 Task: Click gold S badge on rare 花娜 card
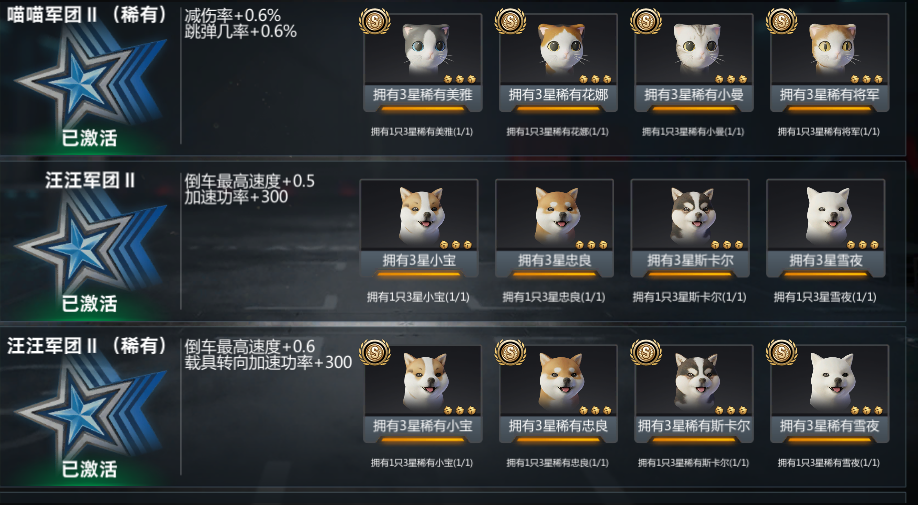point(510,21)
